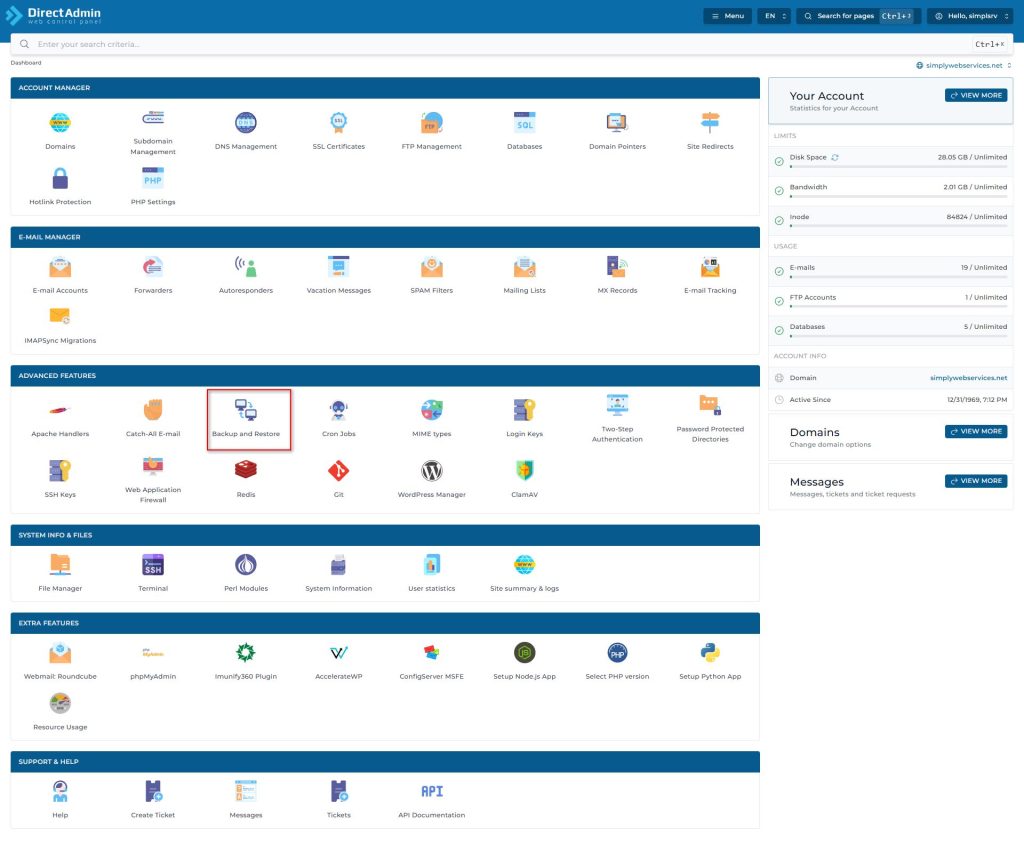Open Forwarders

[x=153, y=275]
